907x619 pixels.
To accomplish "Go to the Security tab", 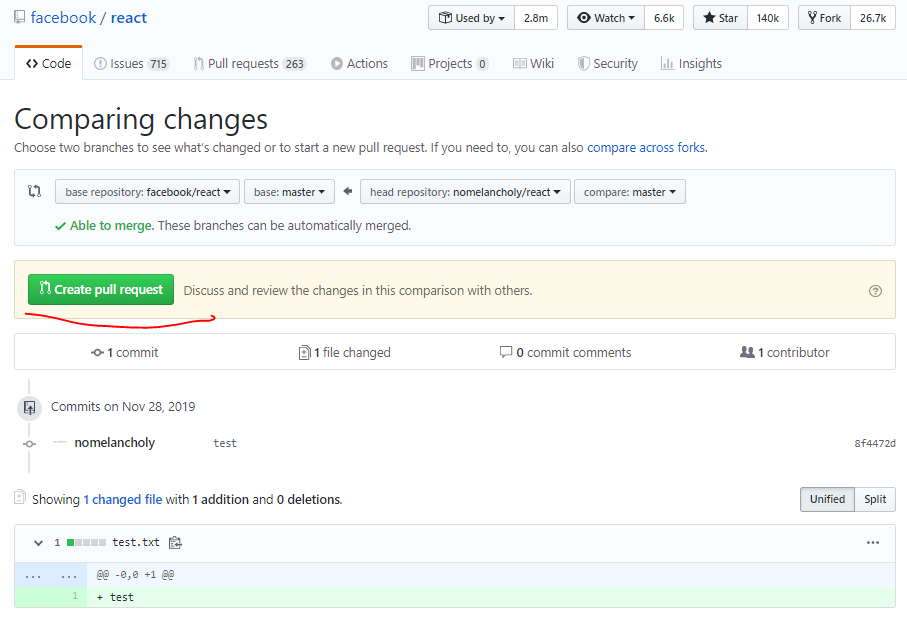I will [607, 64].
